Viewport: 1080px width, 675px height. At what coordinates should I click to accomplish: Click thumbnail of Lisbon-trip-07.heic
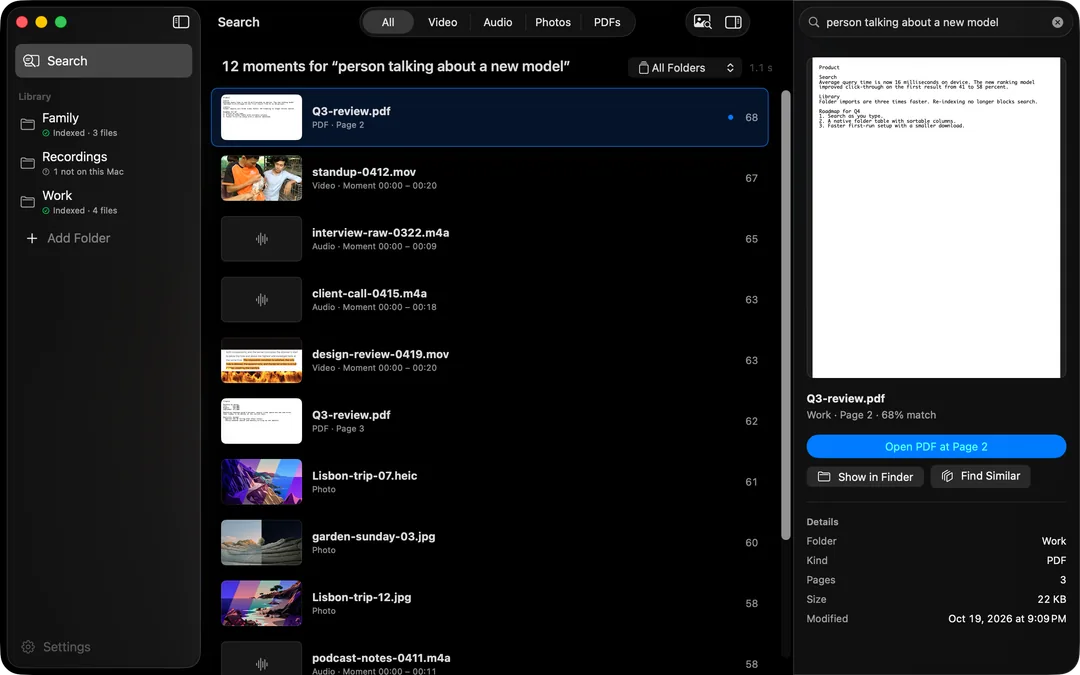click(261, 481)
